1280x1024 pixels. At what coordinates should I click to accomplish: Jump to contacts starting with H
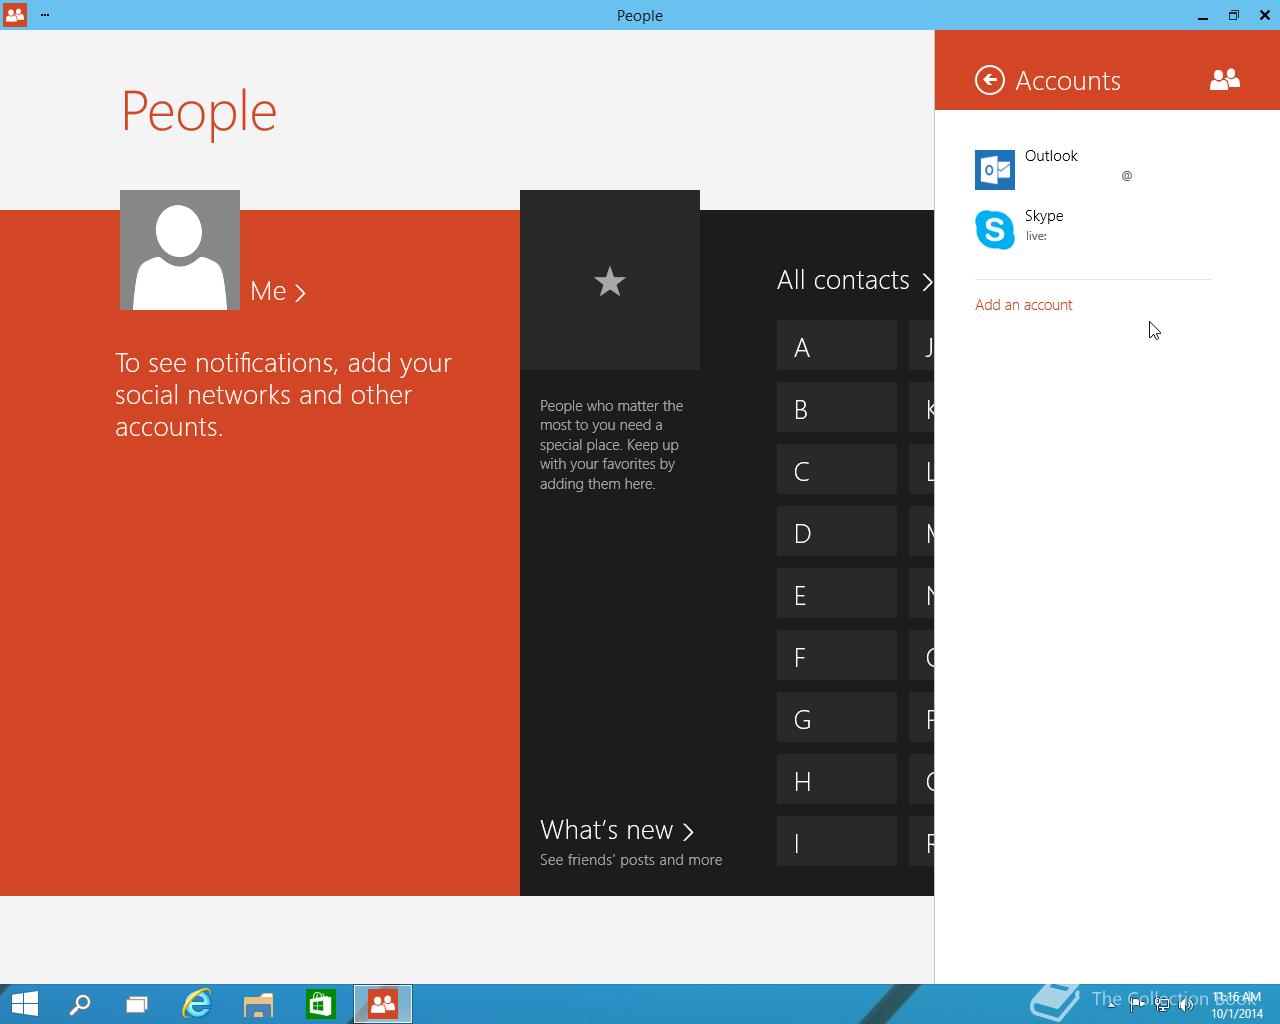837,780
